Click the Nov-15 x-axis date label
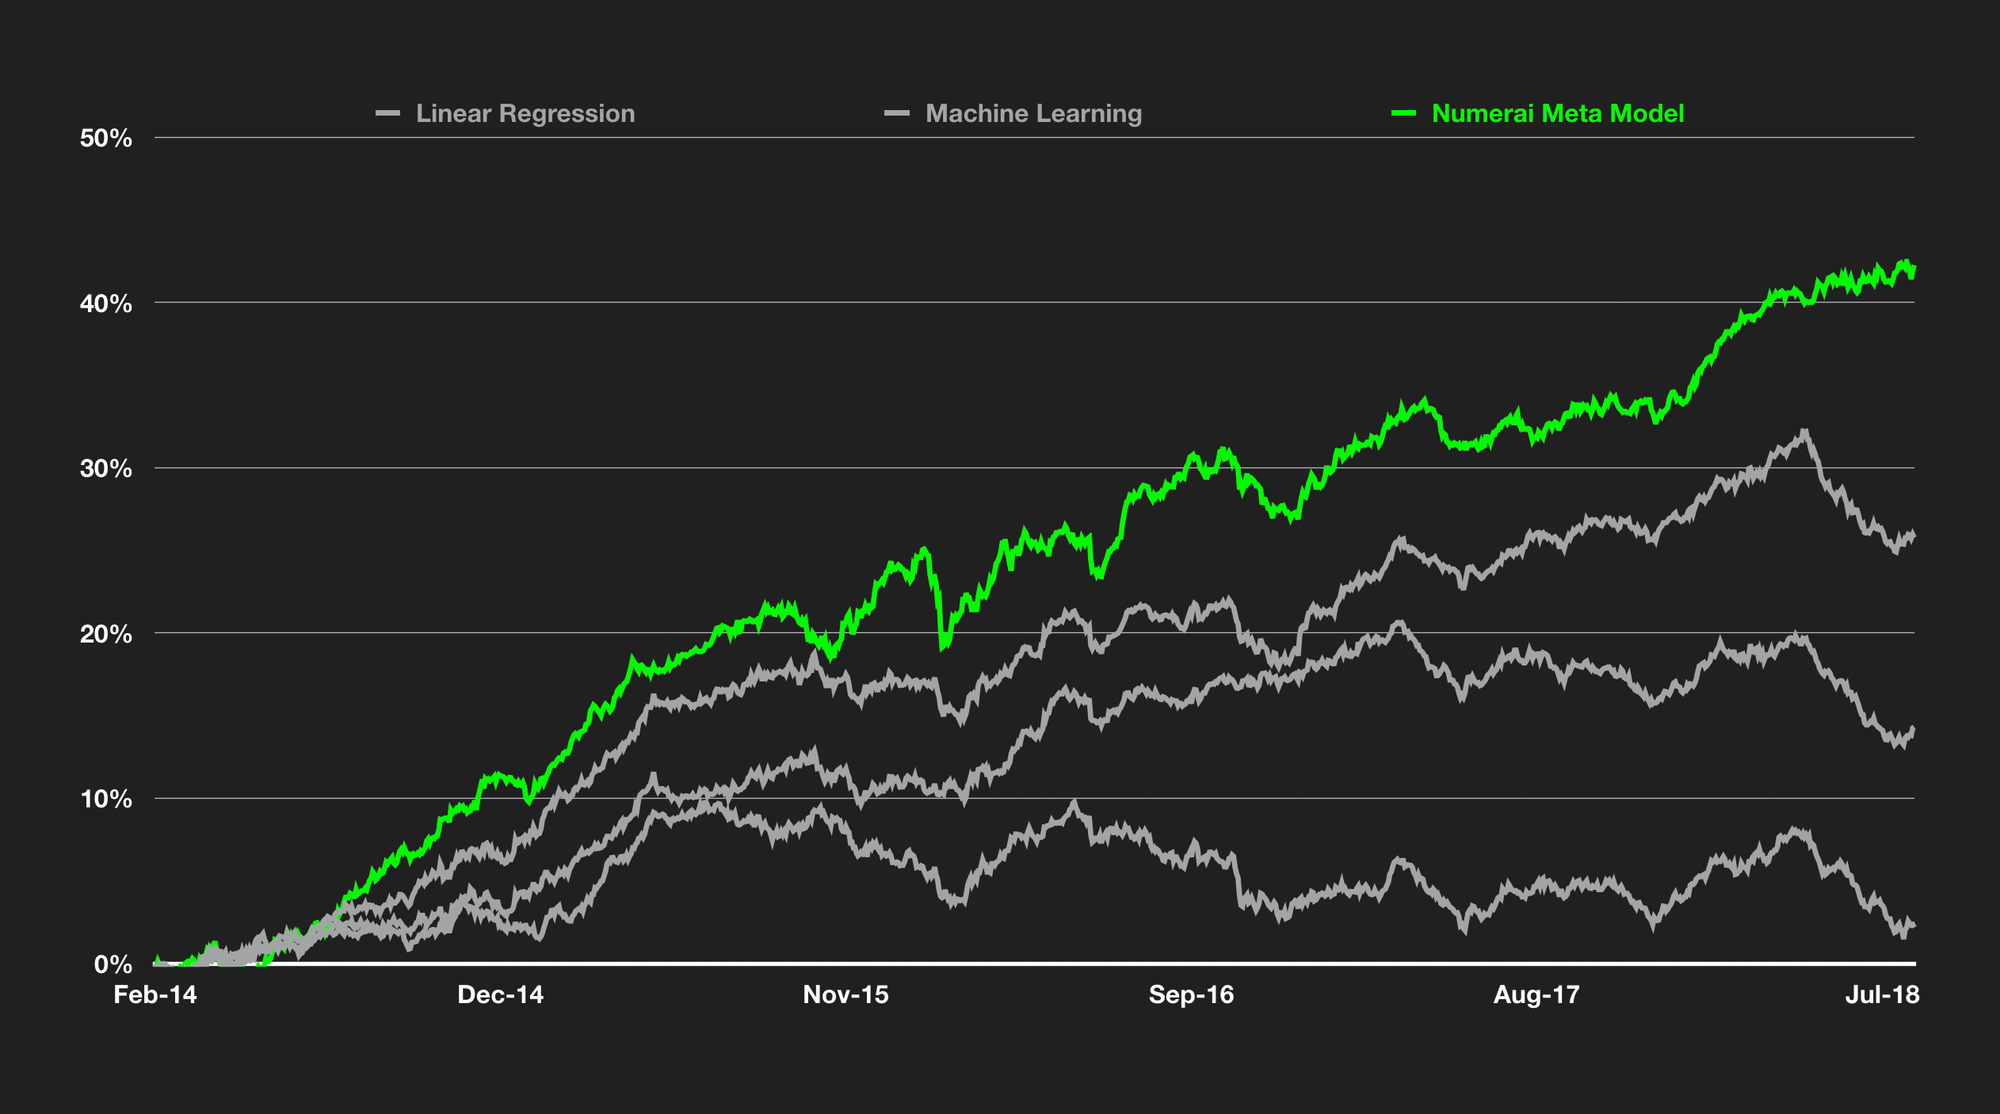 845,995
